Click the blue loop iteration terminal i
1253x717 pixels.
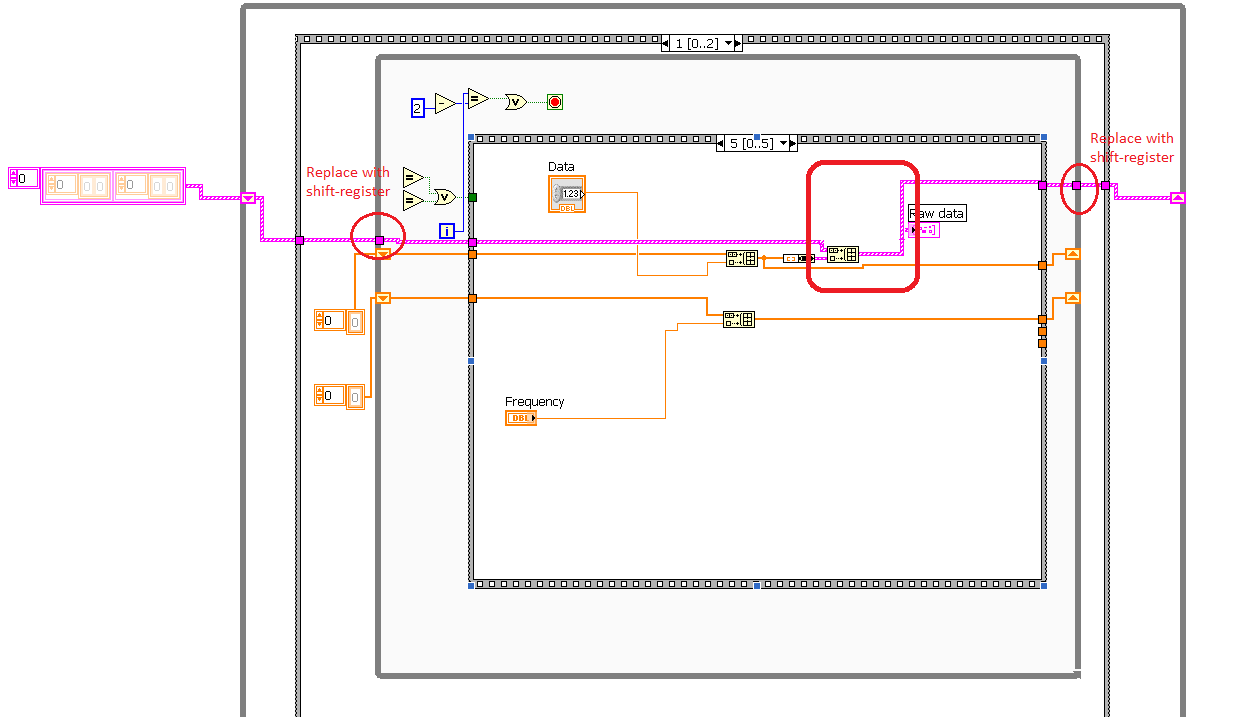click(x=448, y=231)
